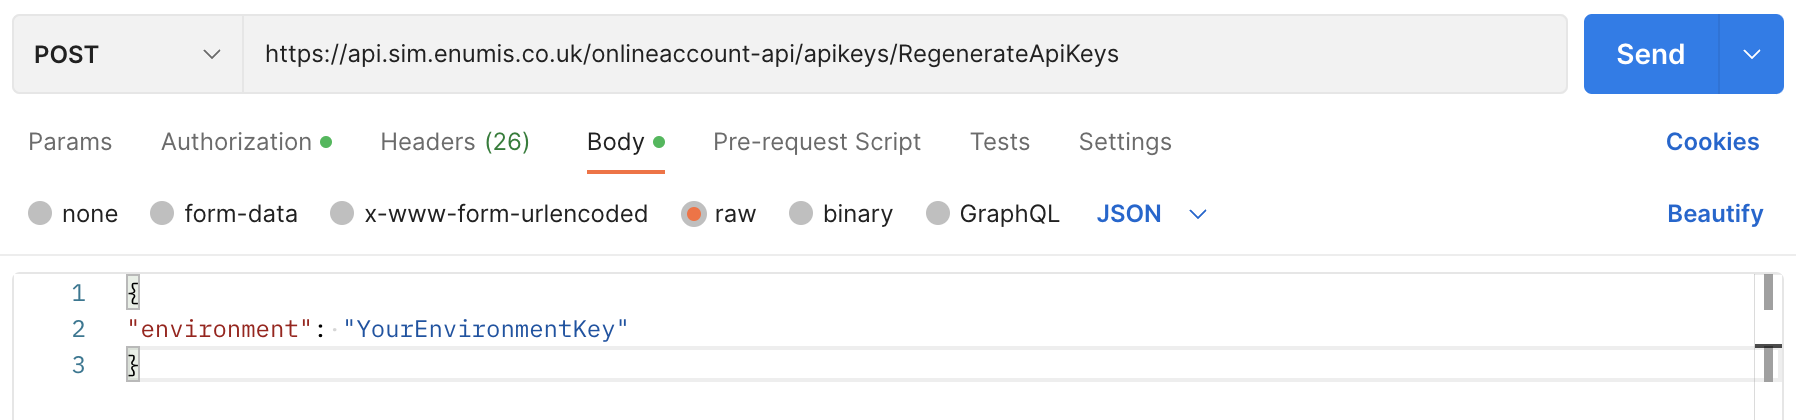Switch to the Params tab

point(70,142)
